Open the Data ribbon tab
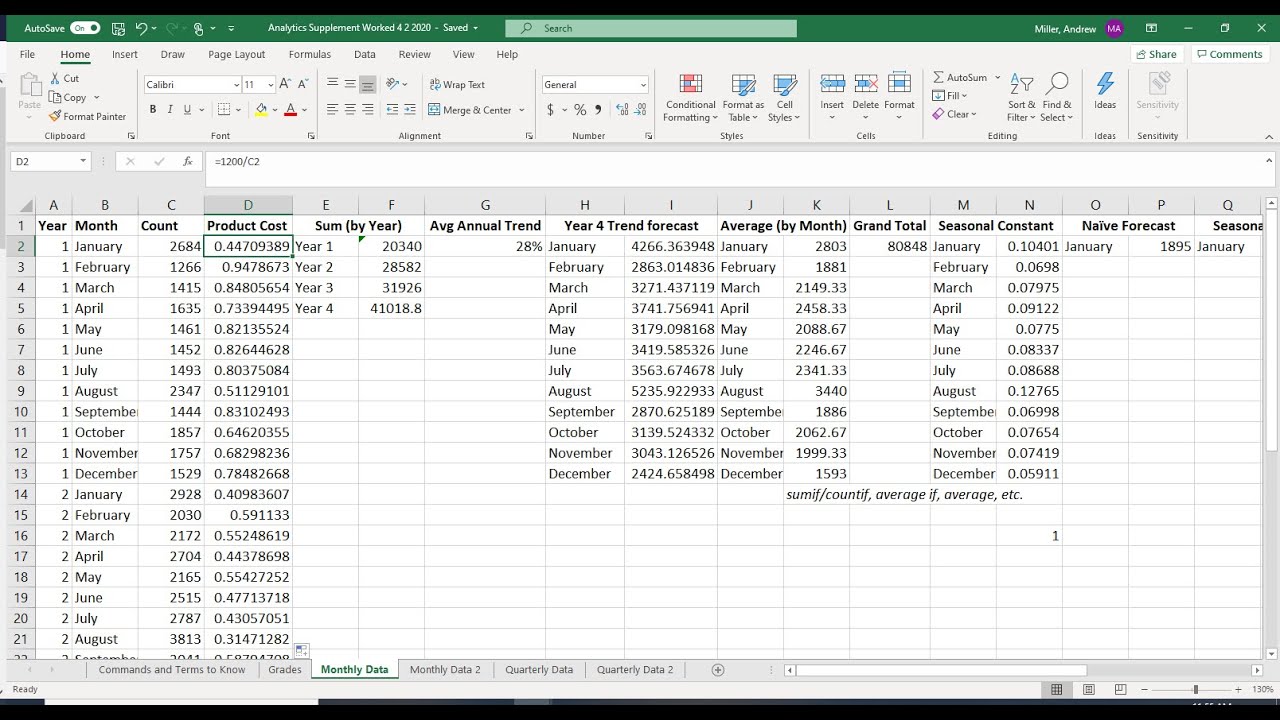The width and height of the screenshot is (1280, 720). pyautogui.click(x=365, y=55)
